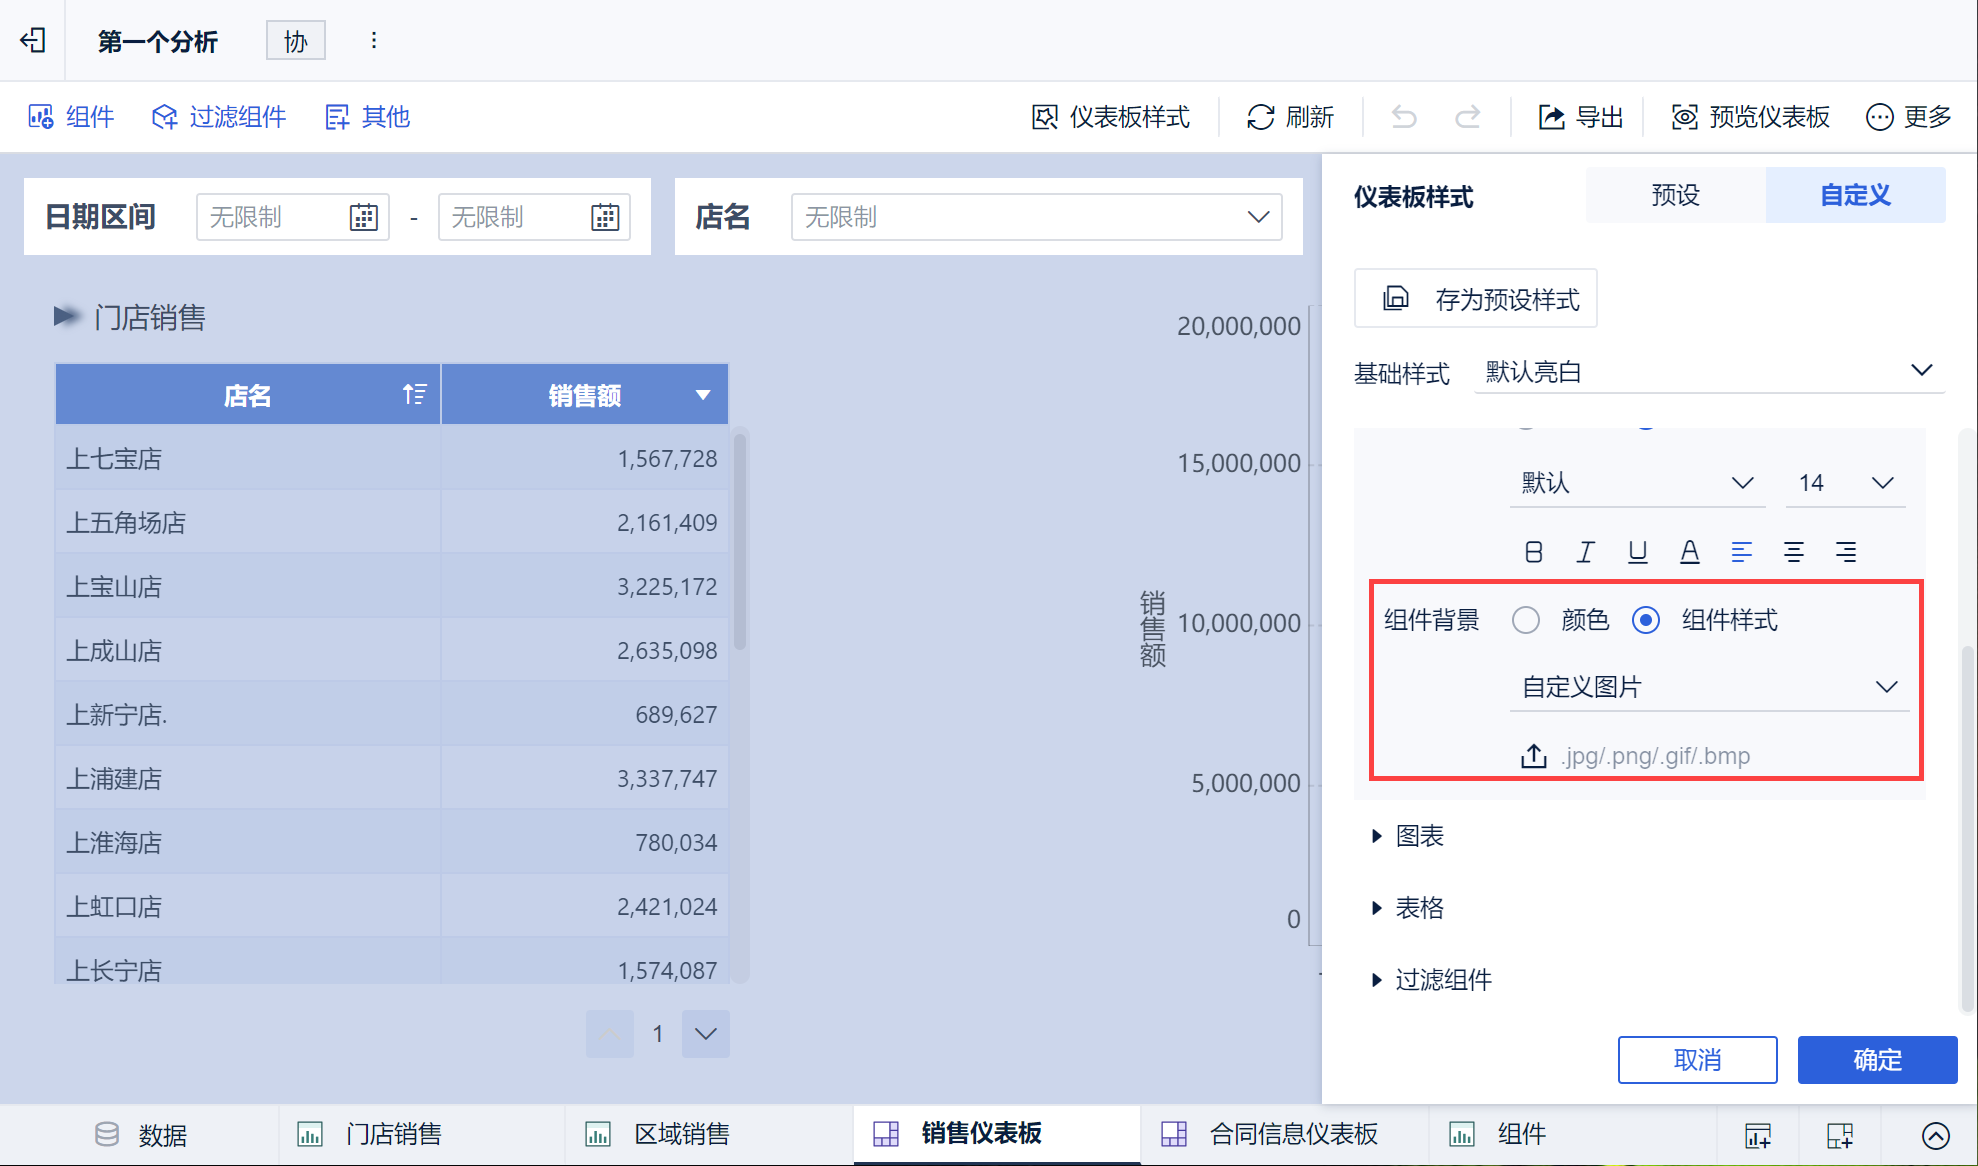Open the 基础样式 dropdown
1978x1166 pixels.
pyautogui.click(x=1709, y=372)
